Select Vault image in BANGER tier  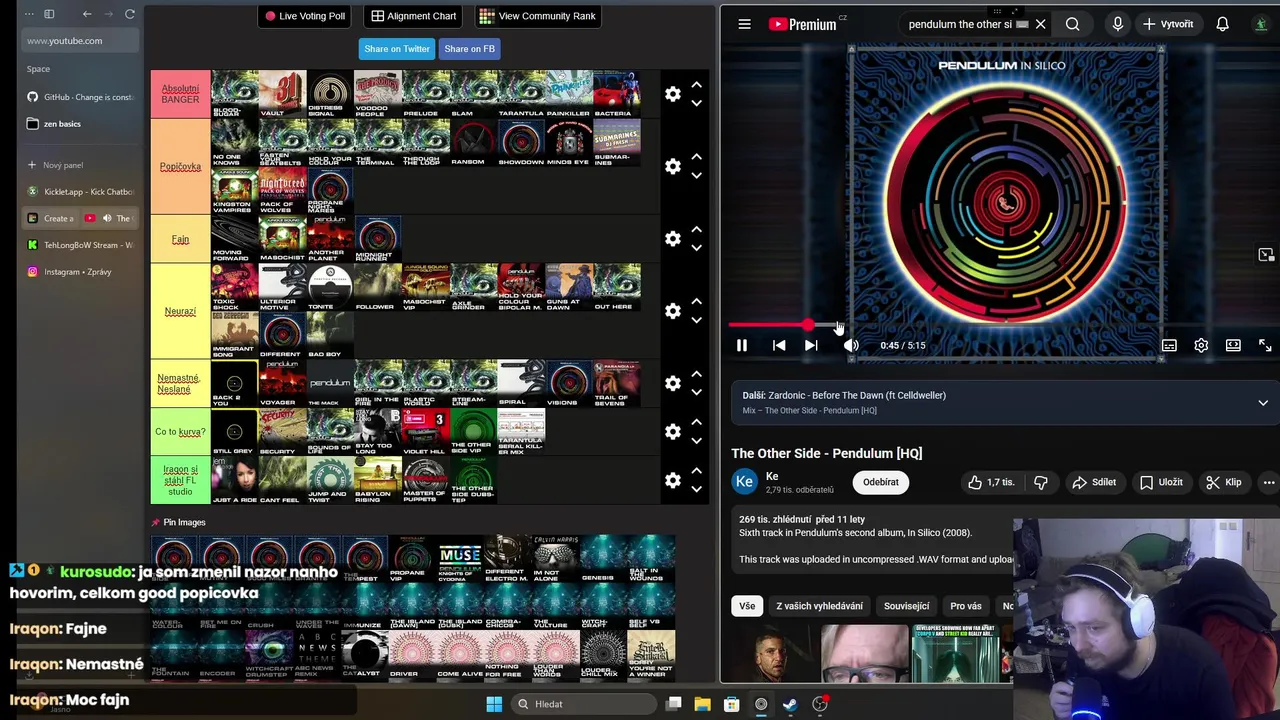click(283, 94)
